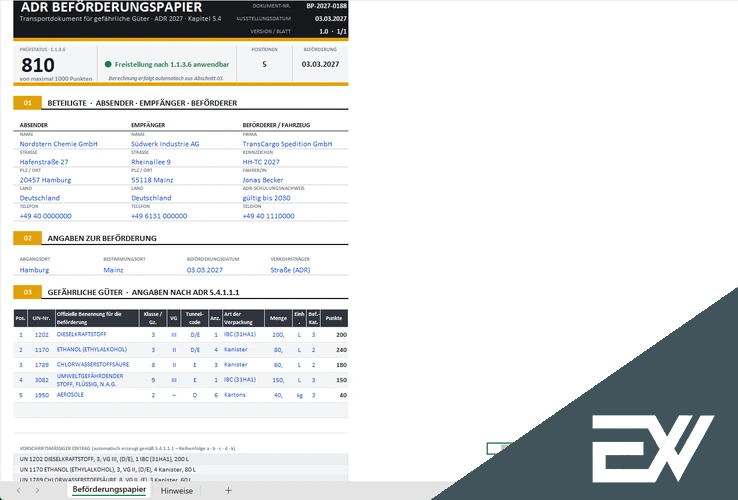Select phone '+49 40 0000000'
This screenshot has width=738, height=500.
tap(45, 216)
